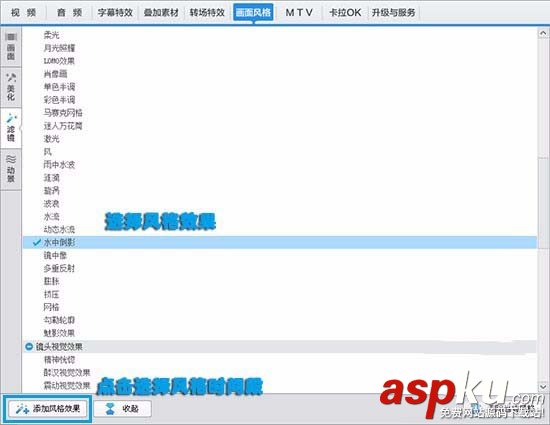Select the 画面风格 tab

pyautogui.click(x=253, y=13)
